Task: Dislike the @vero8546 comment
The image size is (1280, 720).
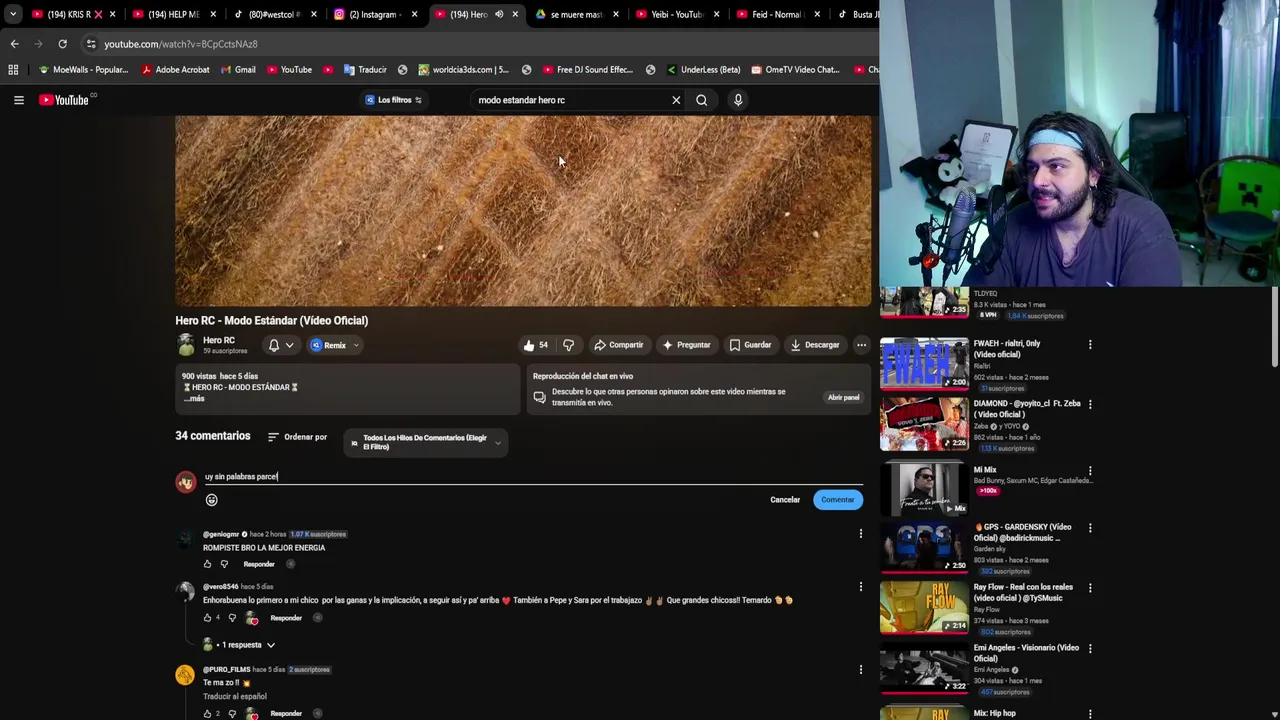Action: pyautogui.click(x=232, y=618)
